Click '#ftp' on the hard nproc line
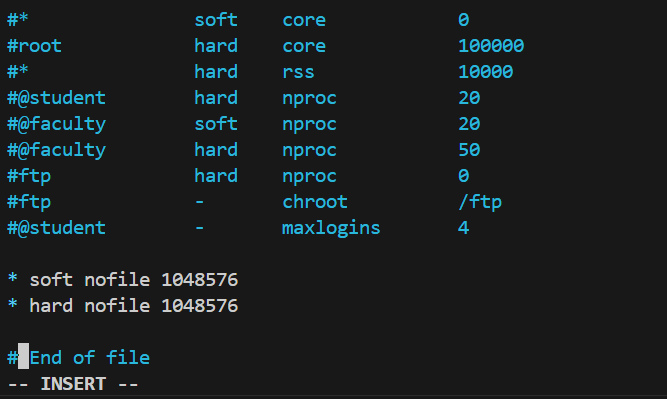The image size is (667, 399). [x=29, y=176]
